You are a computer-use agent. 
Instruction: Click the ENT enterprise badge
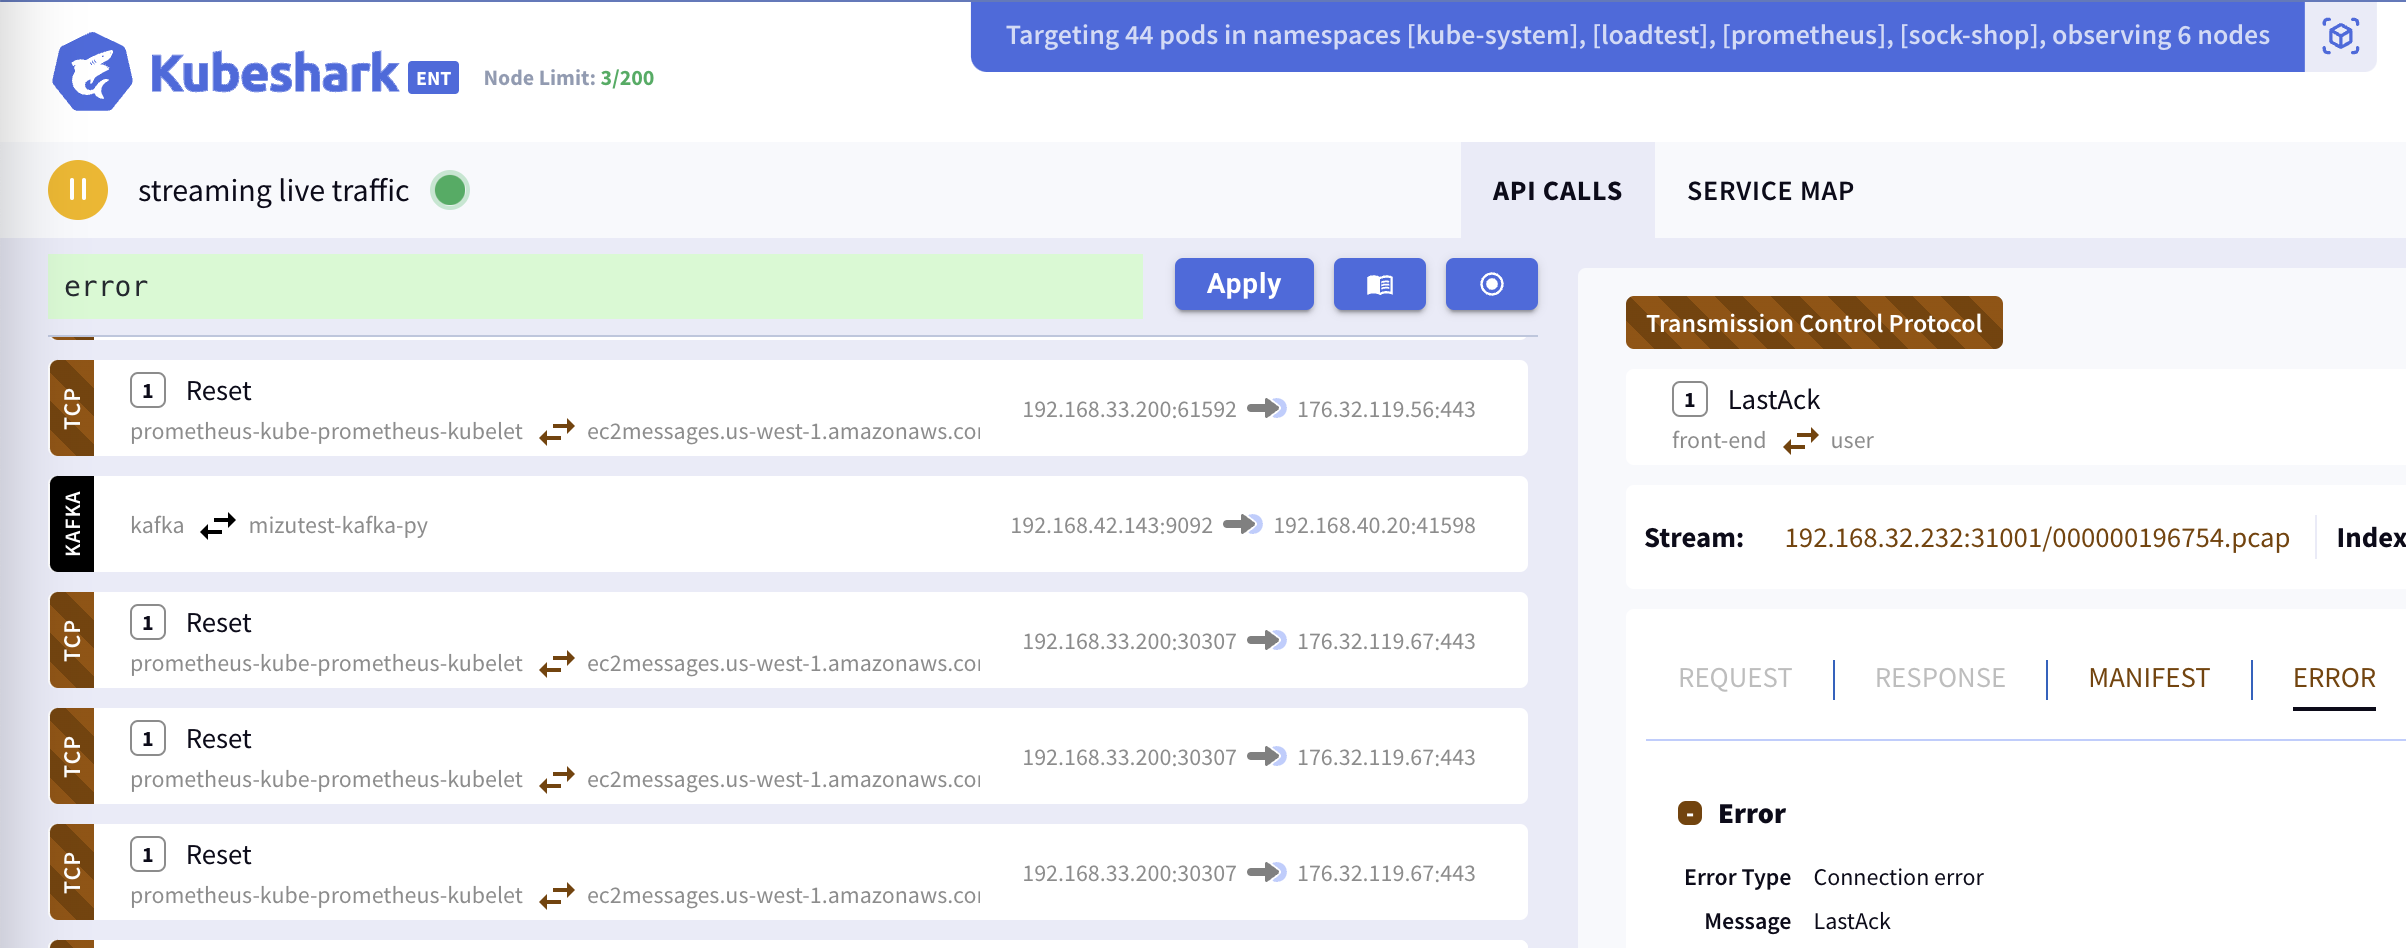pos(433,78)
